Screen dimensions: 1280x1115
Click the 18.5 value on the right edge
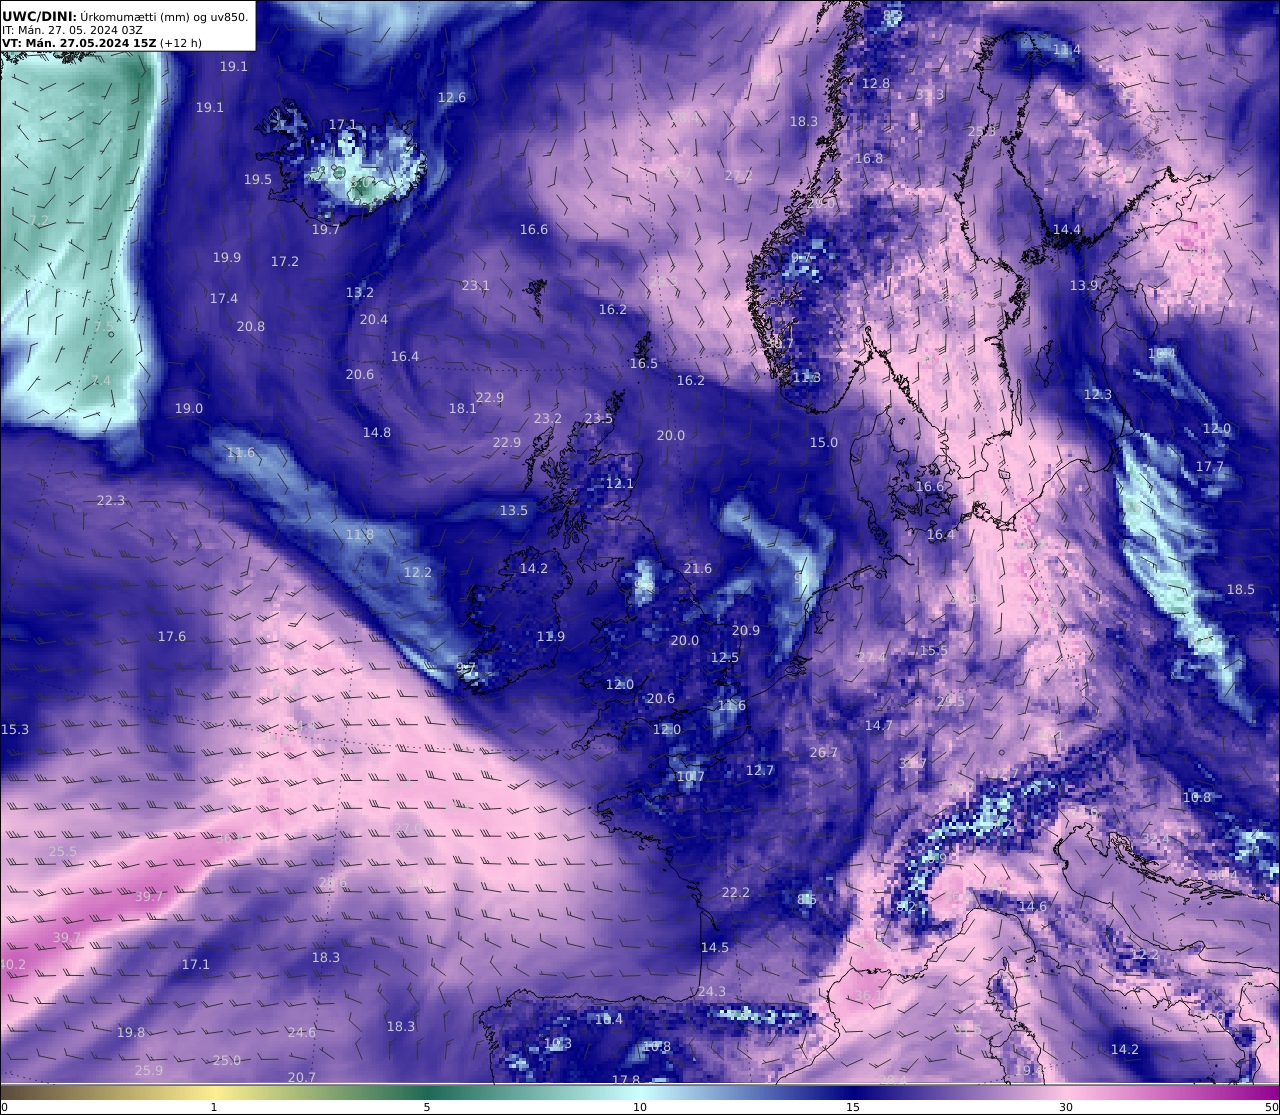click(x=1241, y=589)
